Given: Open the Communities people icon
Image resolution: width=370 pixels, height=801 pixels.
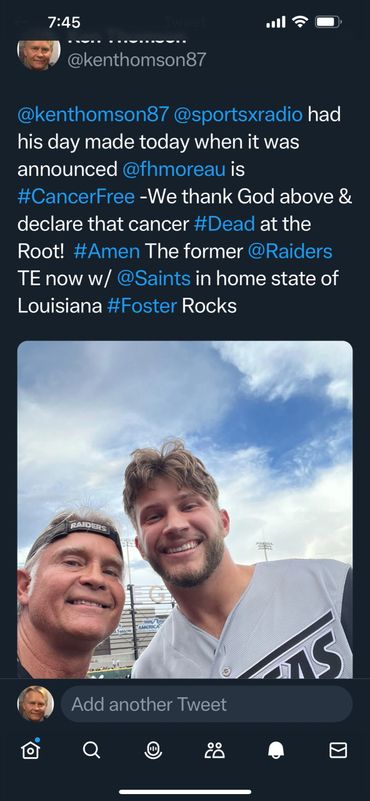Looking at the screenshot, I should (215, 750).
